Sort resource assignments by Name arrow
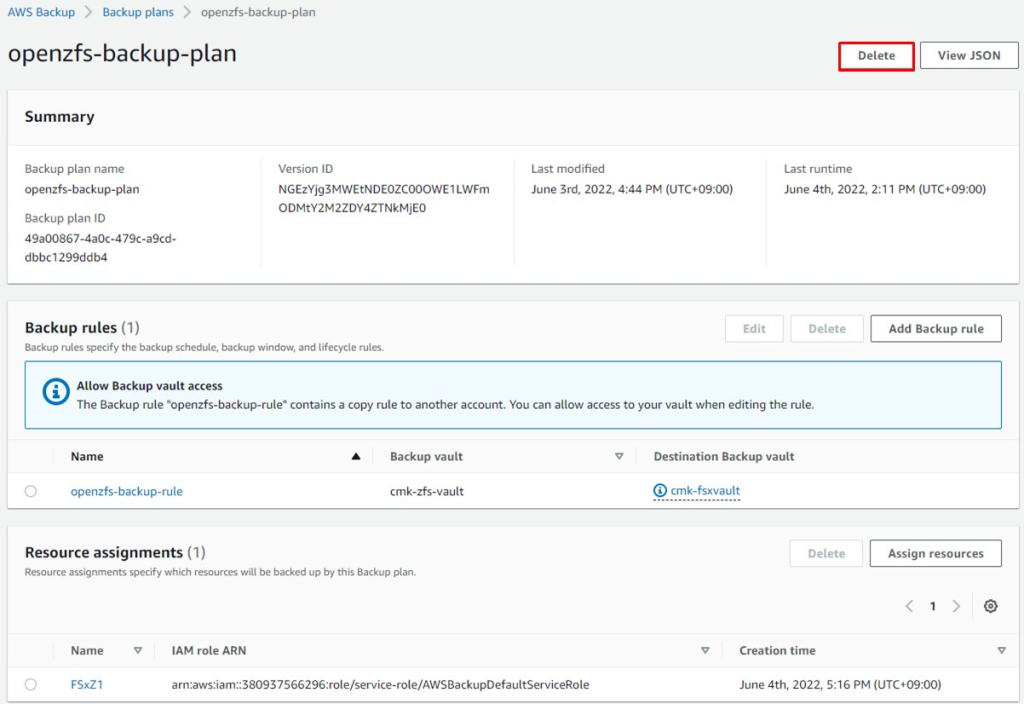Viewport: 1024px width, 704px height. coord(138,650)
